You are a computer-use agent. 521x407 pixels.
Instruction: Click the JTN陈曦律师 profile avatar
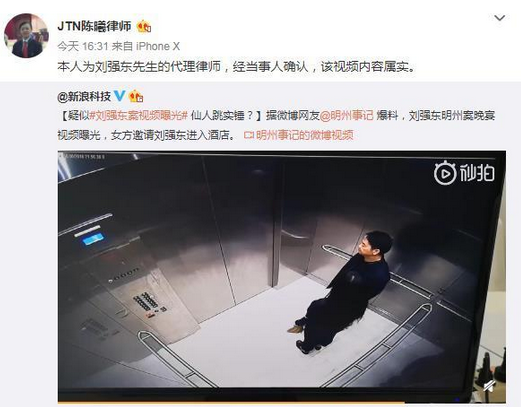point(26,36)
